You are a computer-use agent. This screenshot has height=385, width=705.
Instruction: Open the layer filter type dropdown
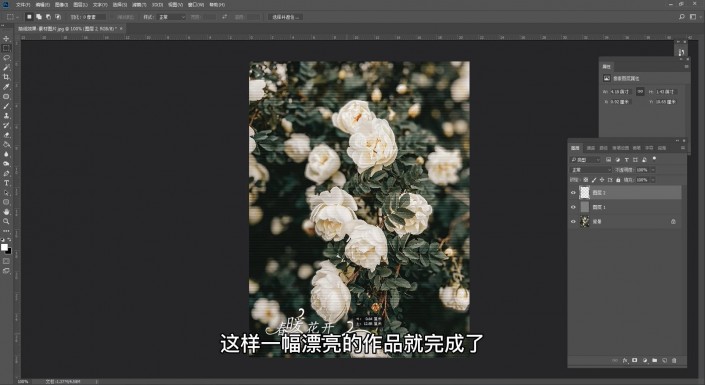coord(585,160)
